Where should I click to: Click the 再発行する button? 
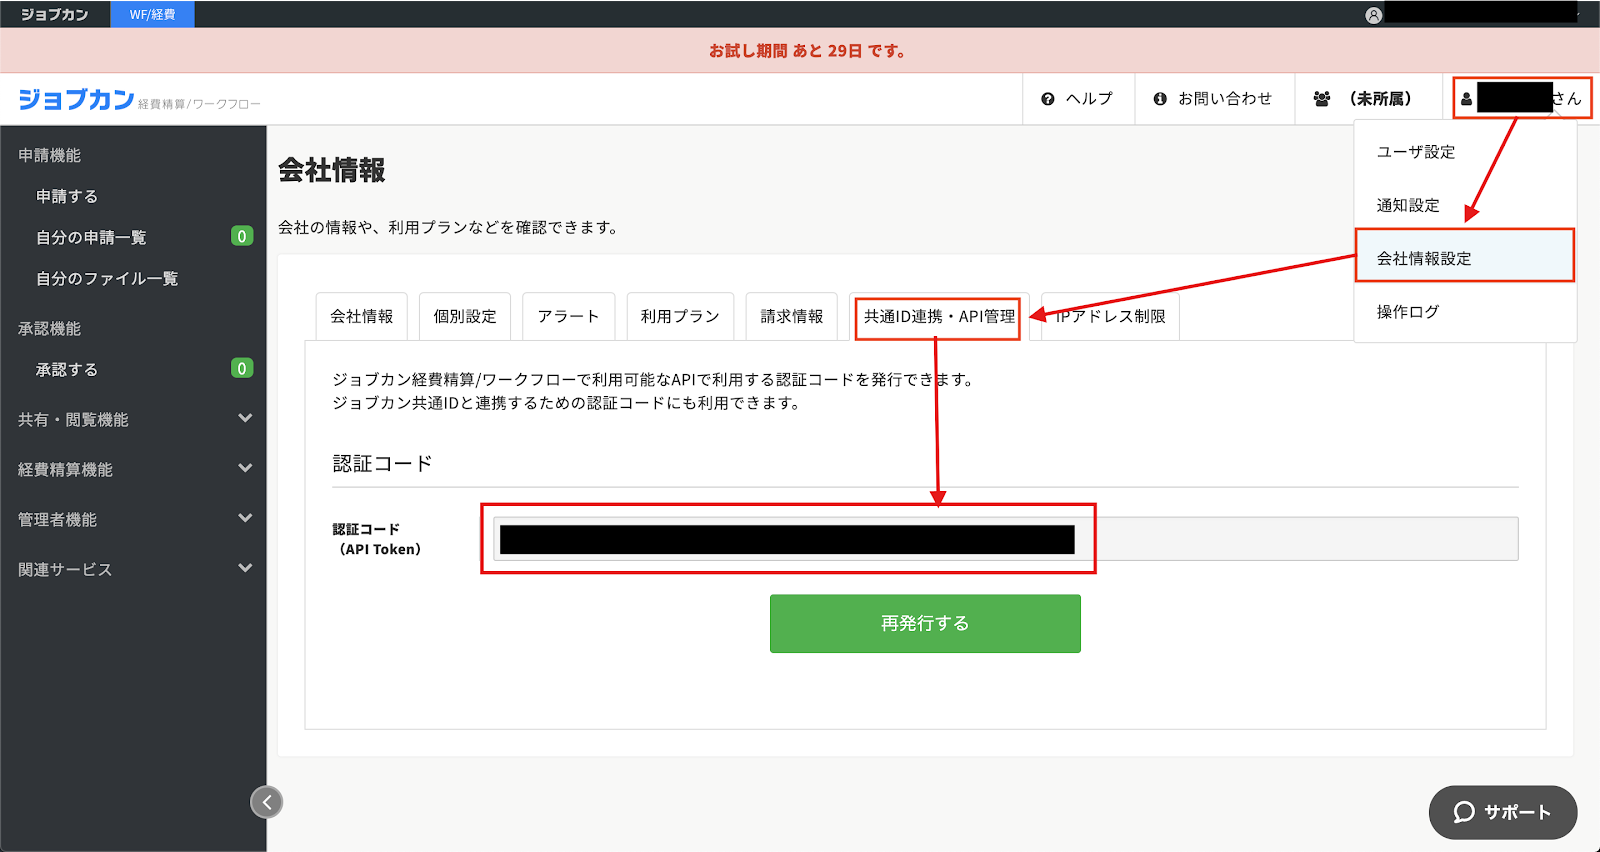pyautogui.click(x=925, y=623)
